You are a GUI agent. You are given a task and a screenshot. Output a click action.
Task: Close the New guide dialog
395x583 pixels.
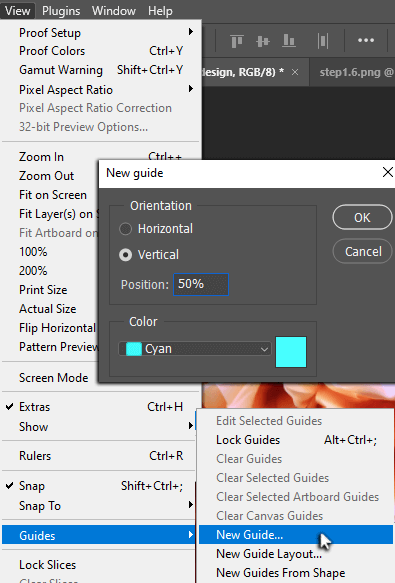[x=388, y=172]
